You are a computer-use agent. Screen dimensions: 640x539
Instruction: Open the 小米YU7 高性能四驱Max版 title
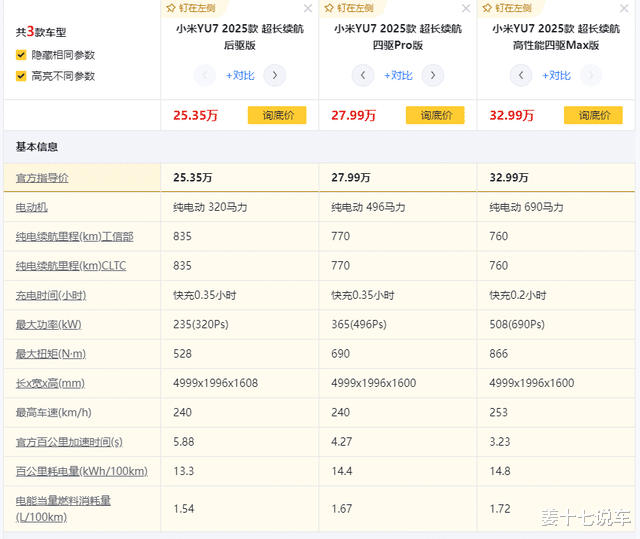556,37
